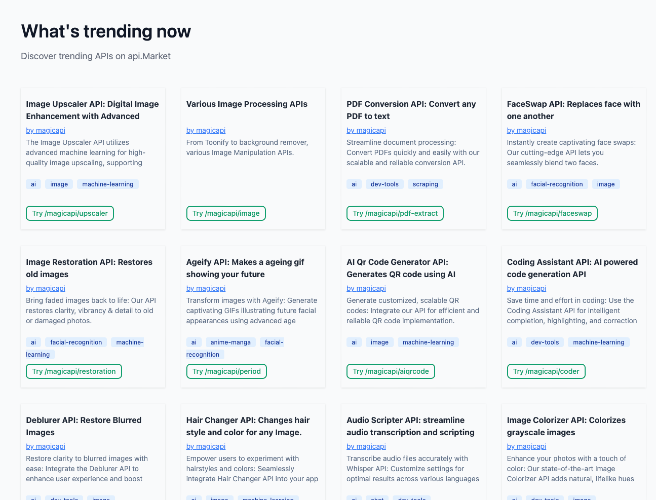Click the scraping tag on PDF Conversion card
The image size is (656, 500).
pos(425,184)
